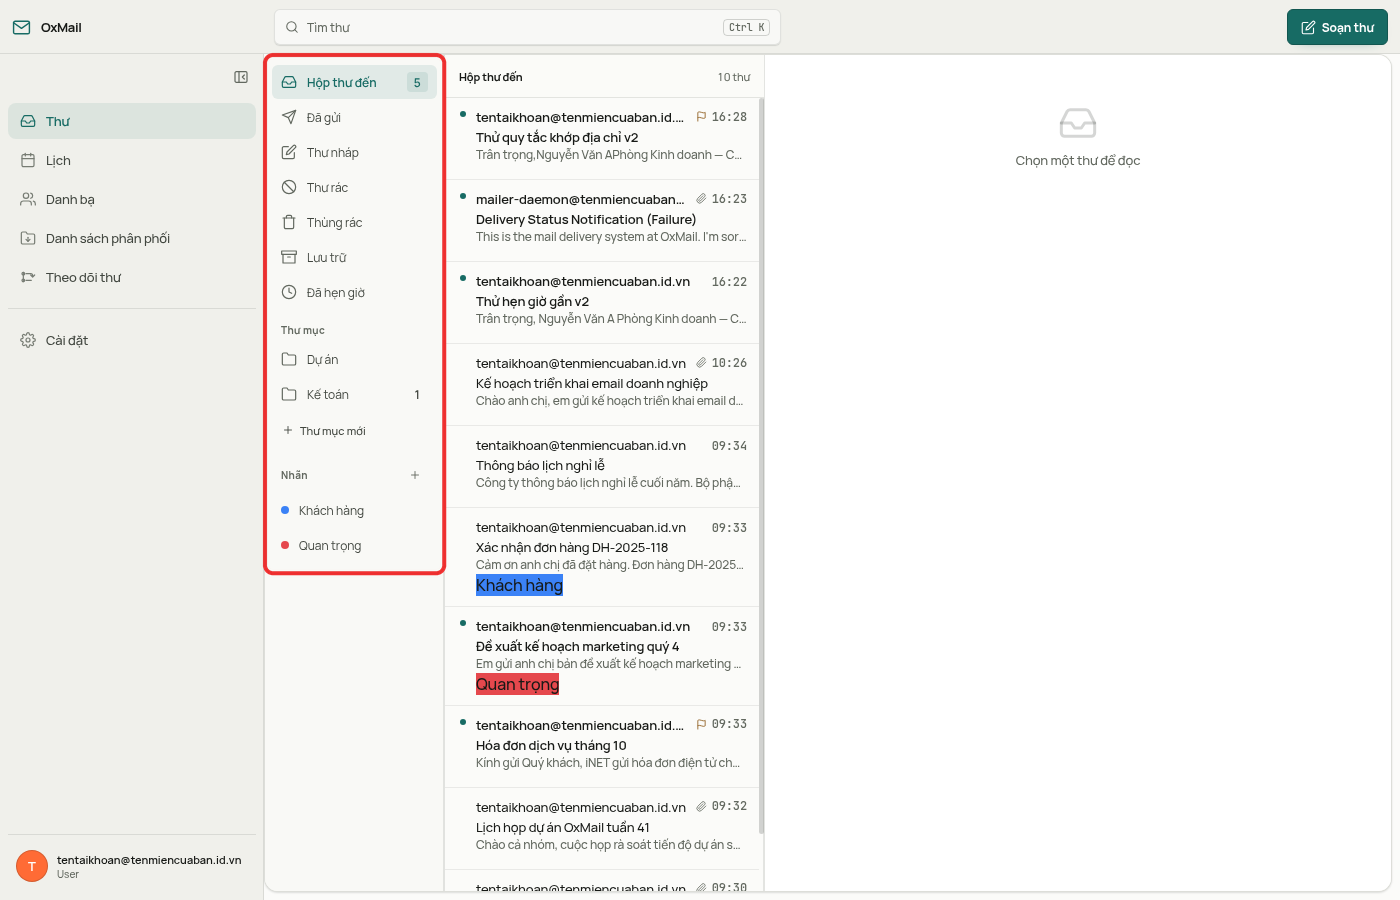Click the Thùng rác trash bin icon
Viewport: 1400px width, 900px height.
289,222
